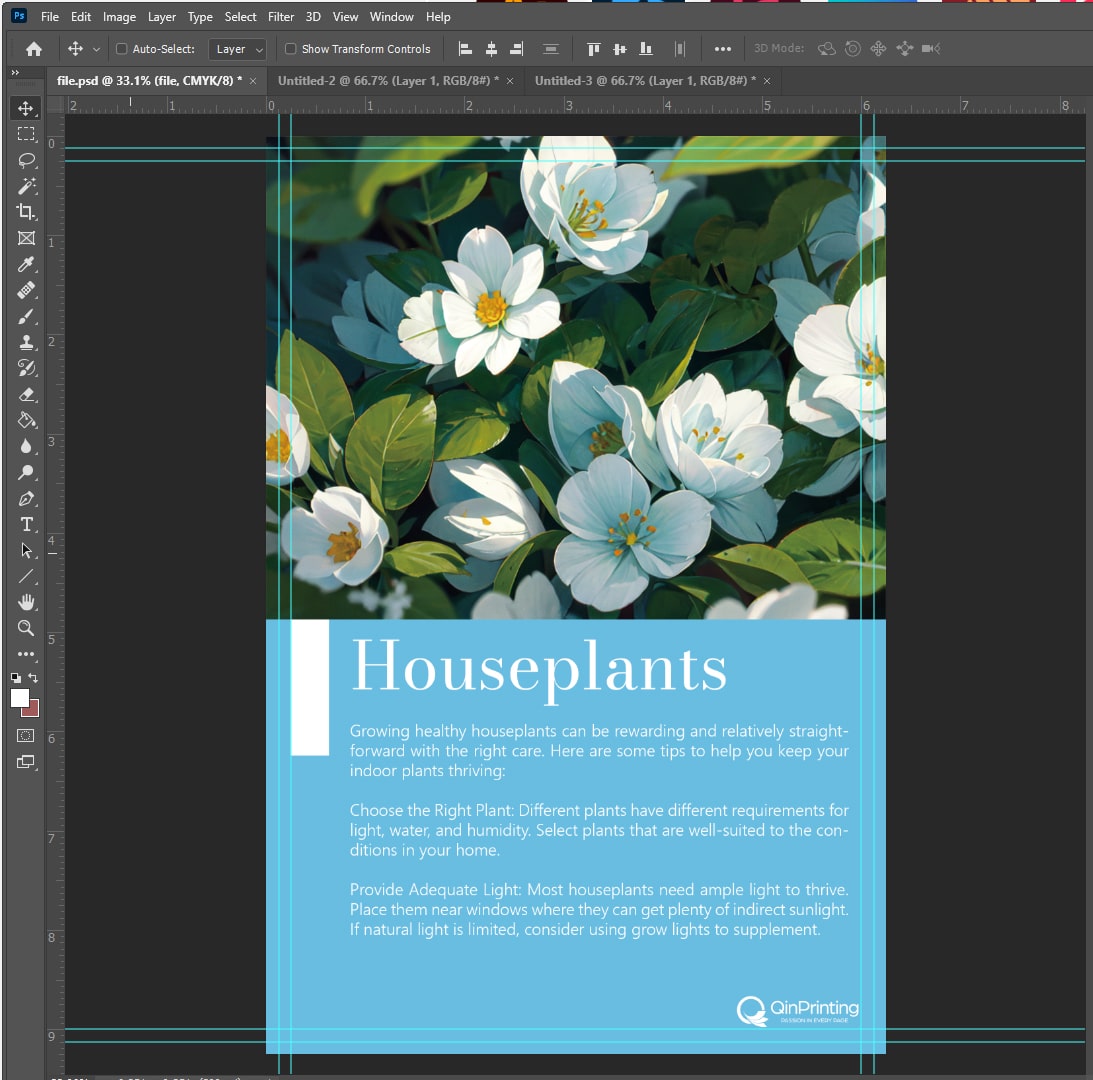Select the Blur tool
The width and height of the screenshot is (1093, 1080).
pyautogui.click(x=26, y=446)
